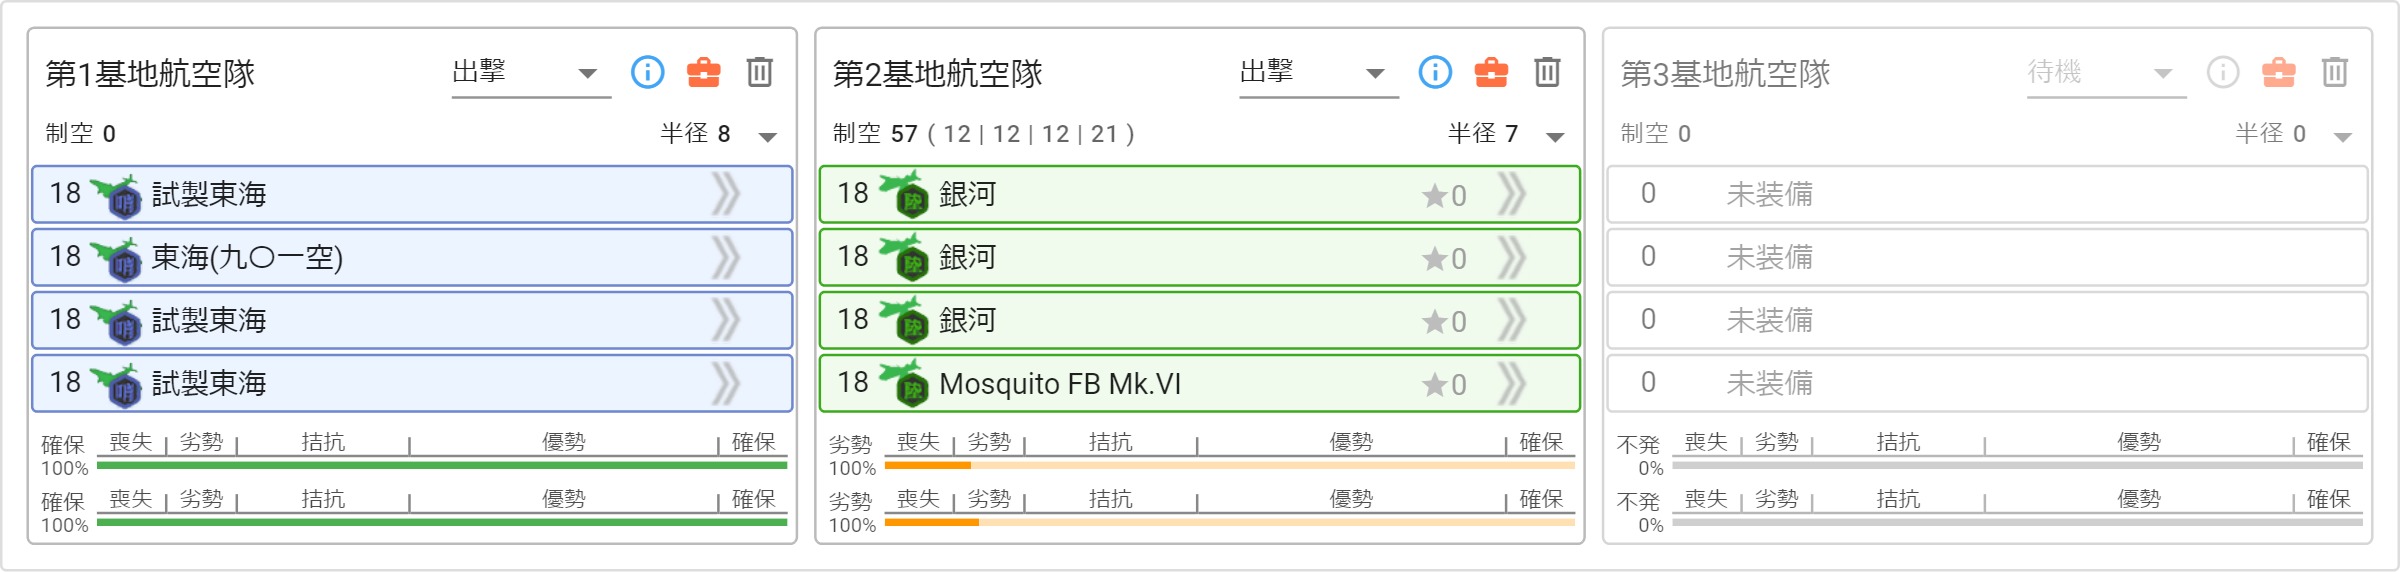
Task: Open orange preset briefcase for 第1基地航空隊
Action: [x=704, y=72]
